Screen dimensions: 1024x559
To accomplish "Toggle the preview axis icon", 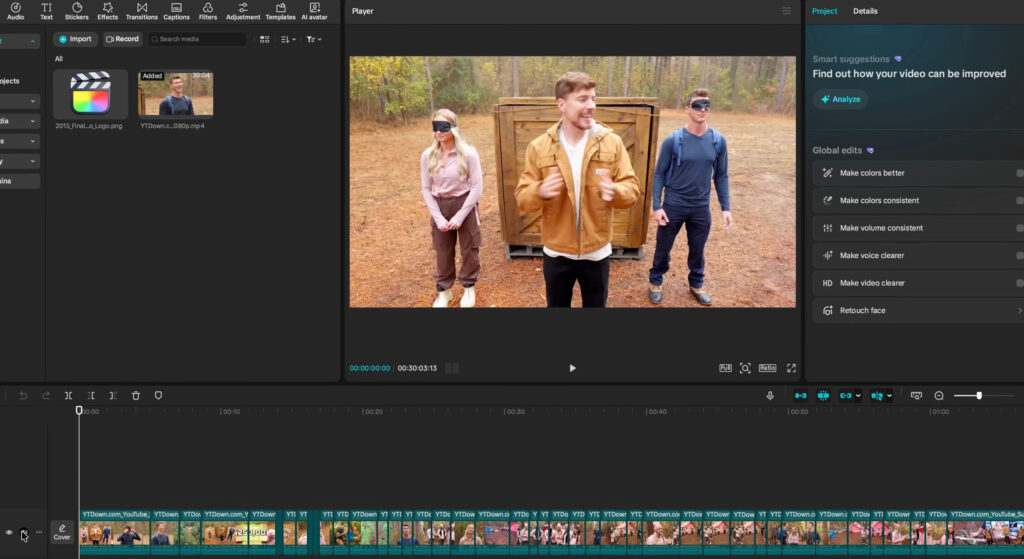I will point(876,396).
